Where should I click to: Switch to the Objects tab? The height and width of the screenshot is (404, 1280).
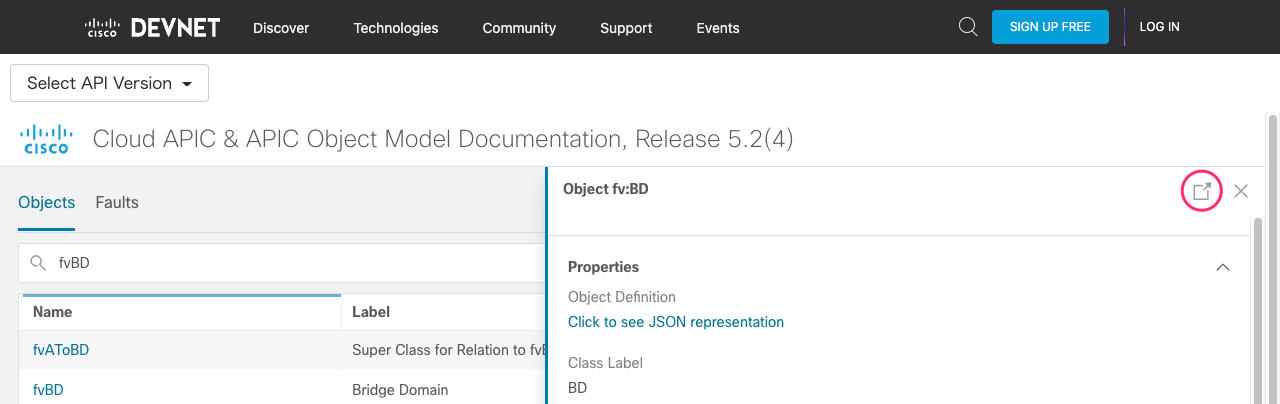(x=47, y=202)
